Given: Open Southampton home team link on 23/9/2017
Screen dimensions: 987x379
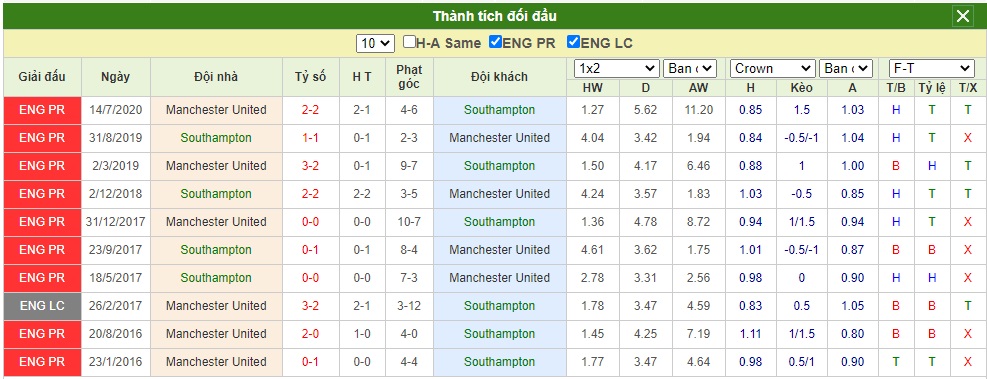Looking at the screenshot, I should click(x=216, y=250).
